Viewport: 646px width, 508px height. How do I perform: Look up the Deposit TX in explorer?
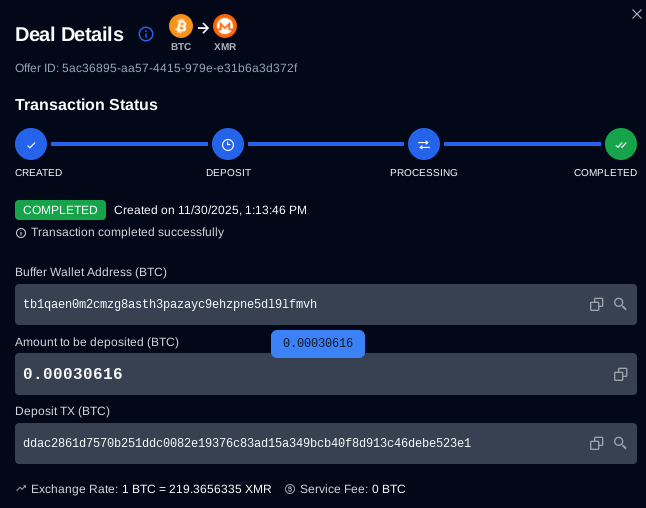[620, 443]
